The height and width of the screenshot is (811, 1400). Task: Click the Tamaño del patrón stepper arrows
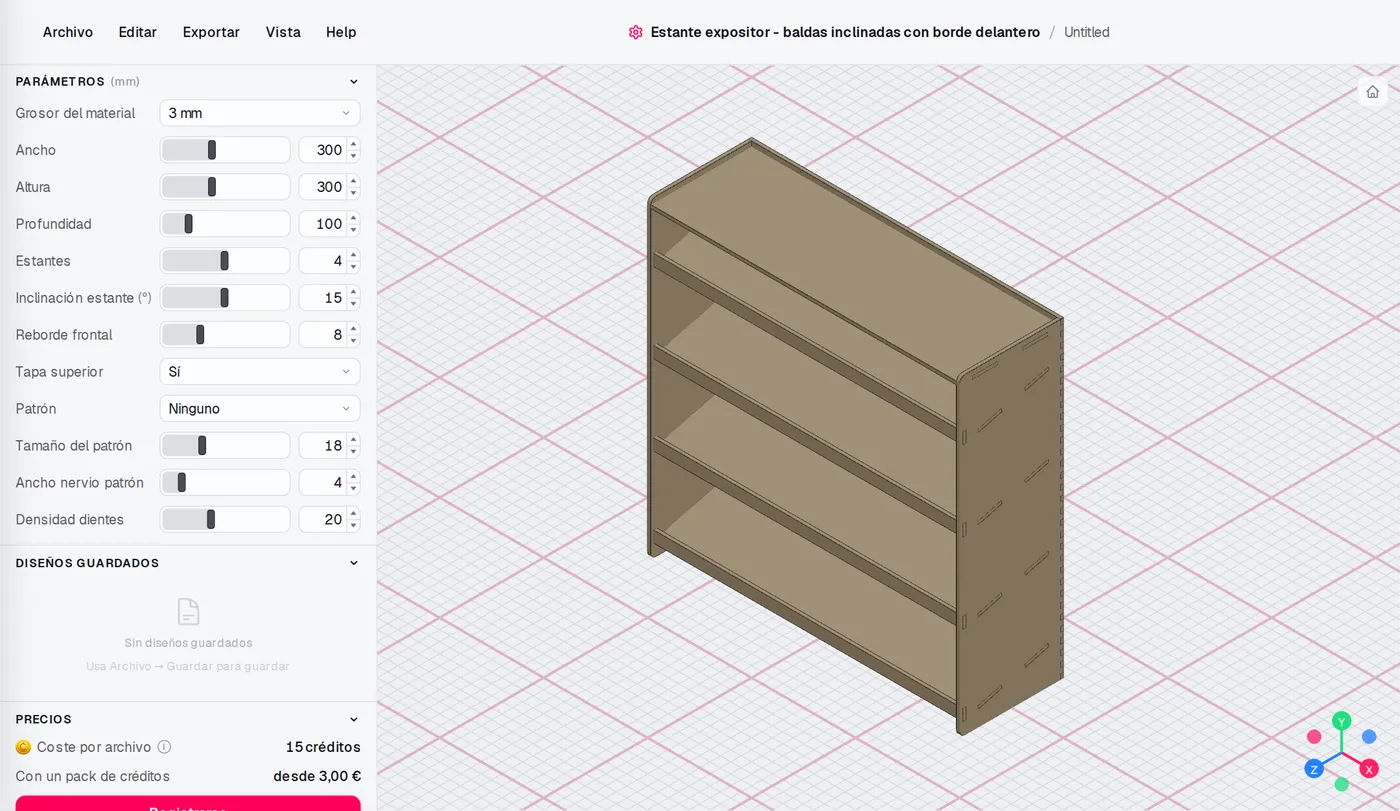coord(353,446)
